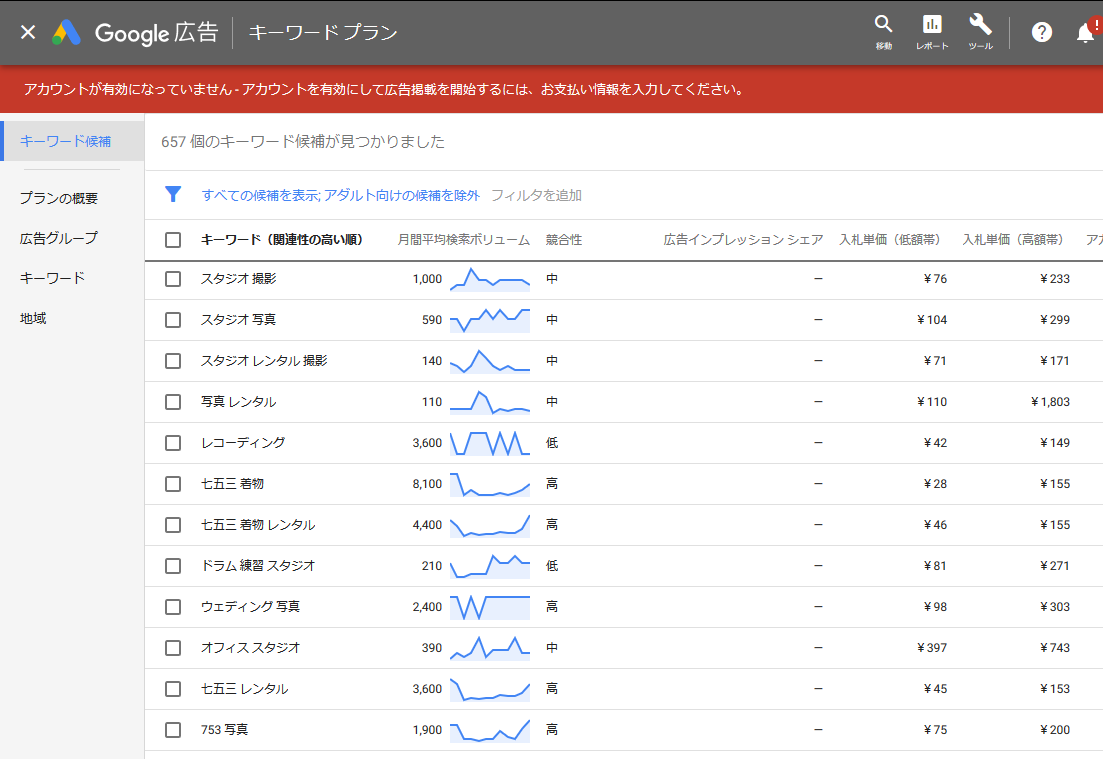1103x759 pixels.
Task: Sort by 入札単価(低額帯) column header
Action: point(890,240)
